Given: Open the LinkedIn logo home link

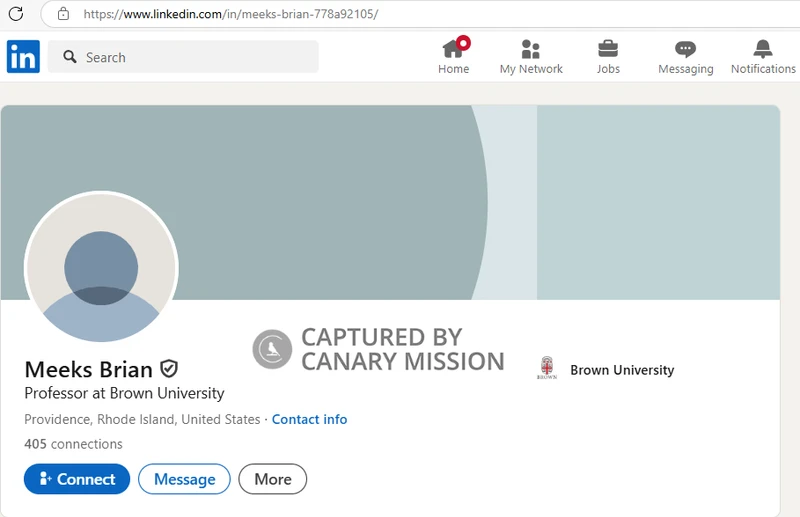Looking at the screenshot, I should tap(23, 57).
